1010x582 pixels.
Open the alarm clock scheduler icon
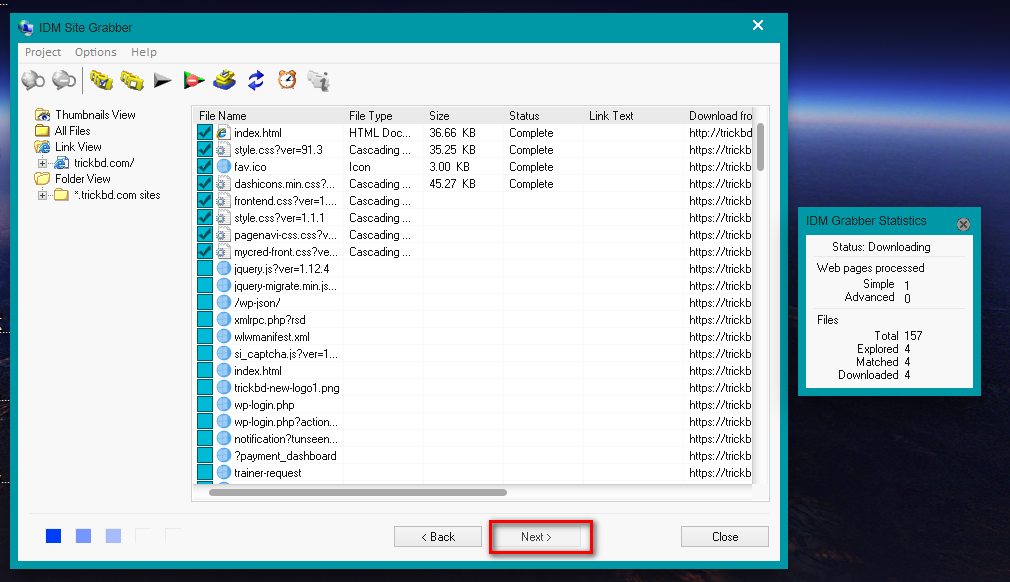pyautogui.click(x=287, y=80)
